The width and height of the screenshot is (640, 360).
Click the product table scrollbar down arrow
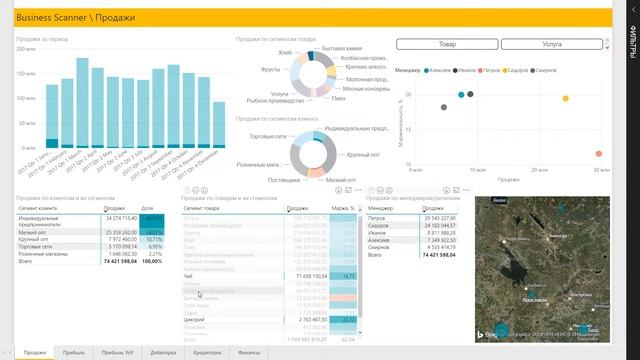point(360,333)
